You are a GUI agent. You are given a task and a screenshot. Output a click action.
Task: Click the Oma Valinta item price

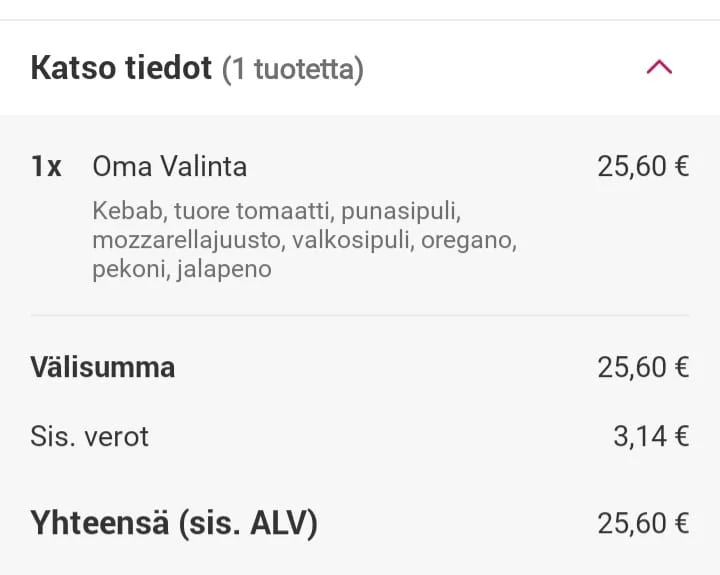642,166
